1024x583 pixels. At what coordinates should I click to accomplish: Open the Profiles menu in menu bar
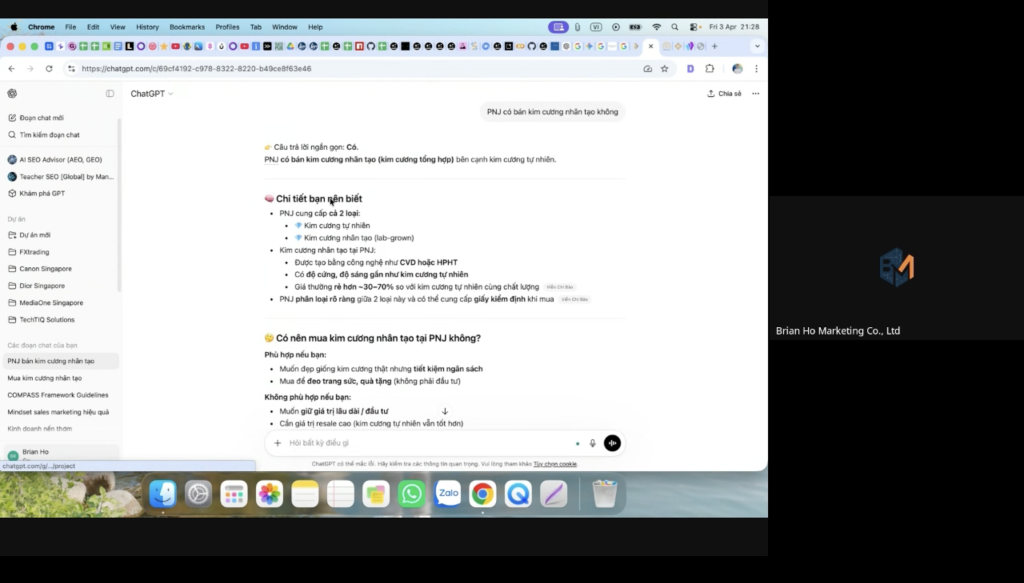coord(227,27)
